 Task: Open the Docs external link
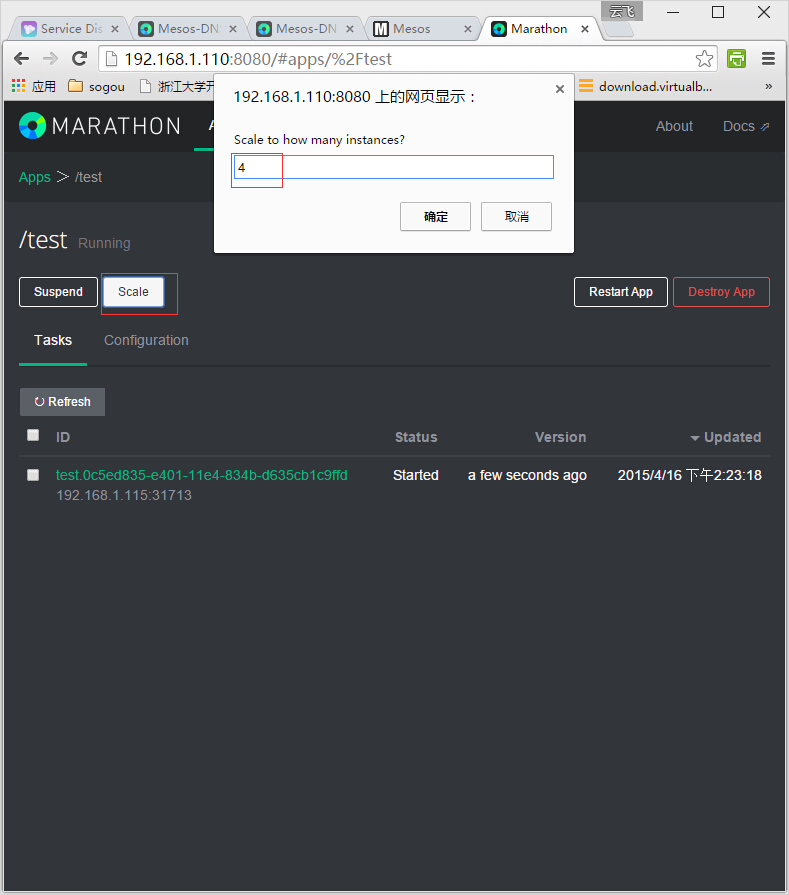coord(746,126)
